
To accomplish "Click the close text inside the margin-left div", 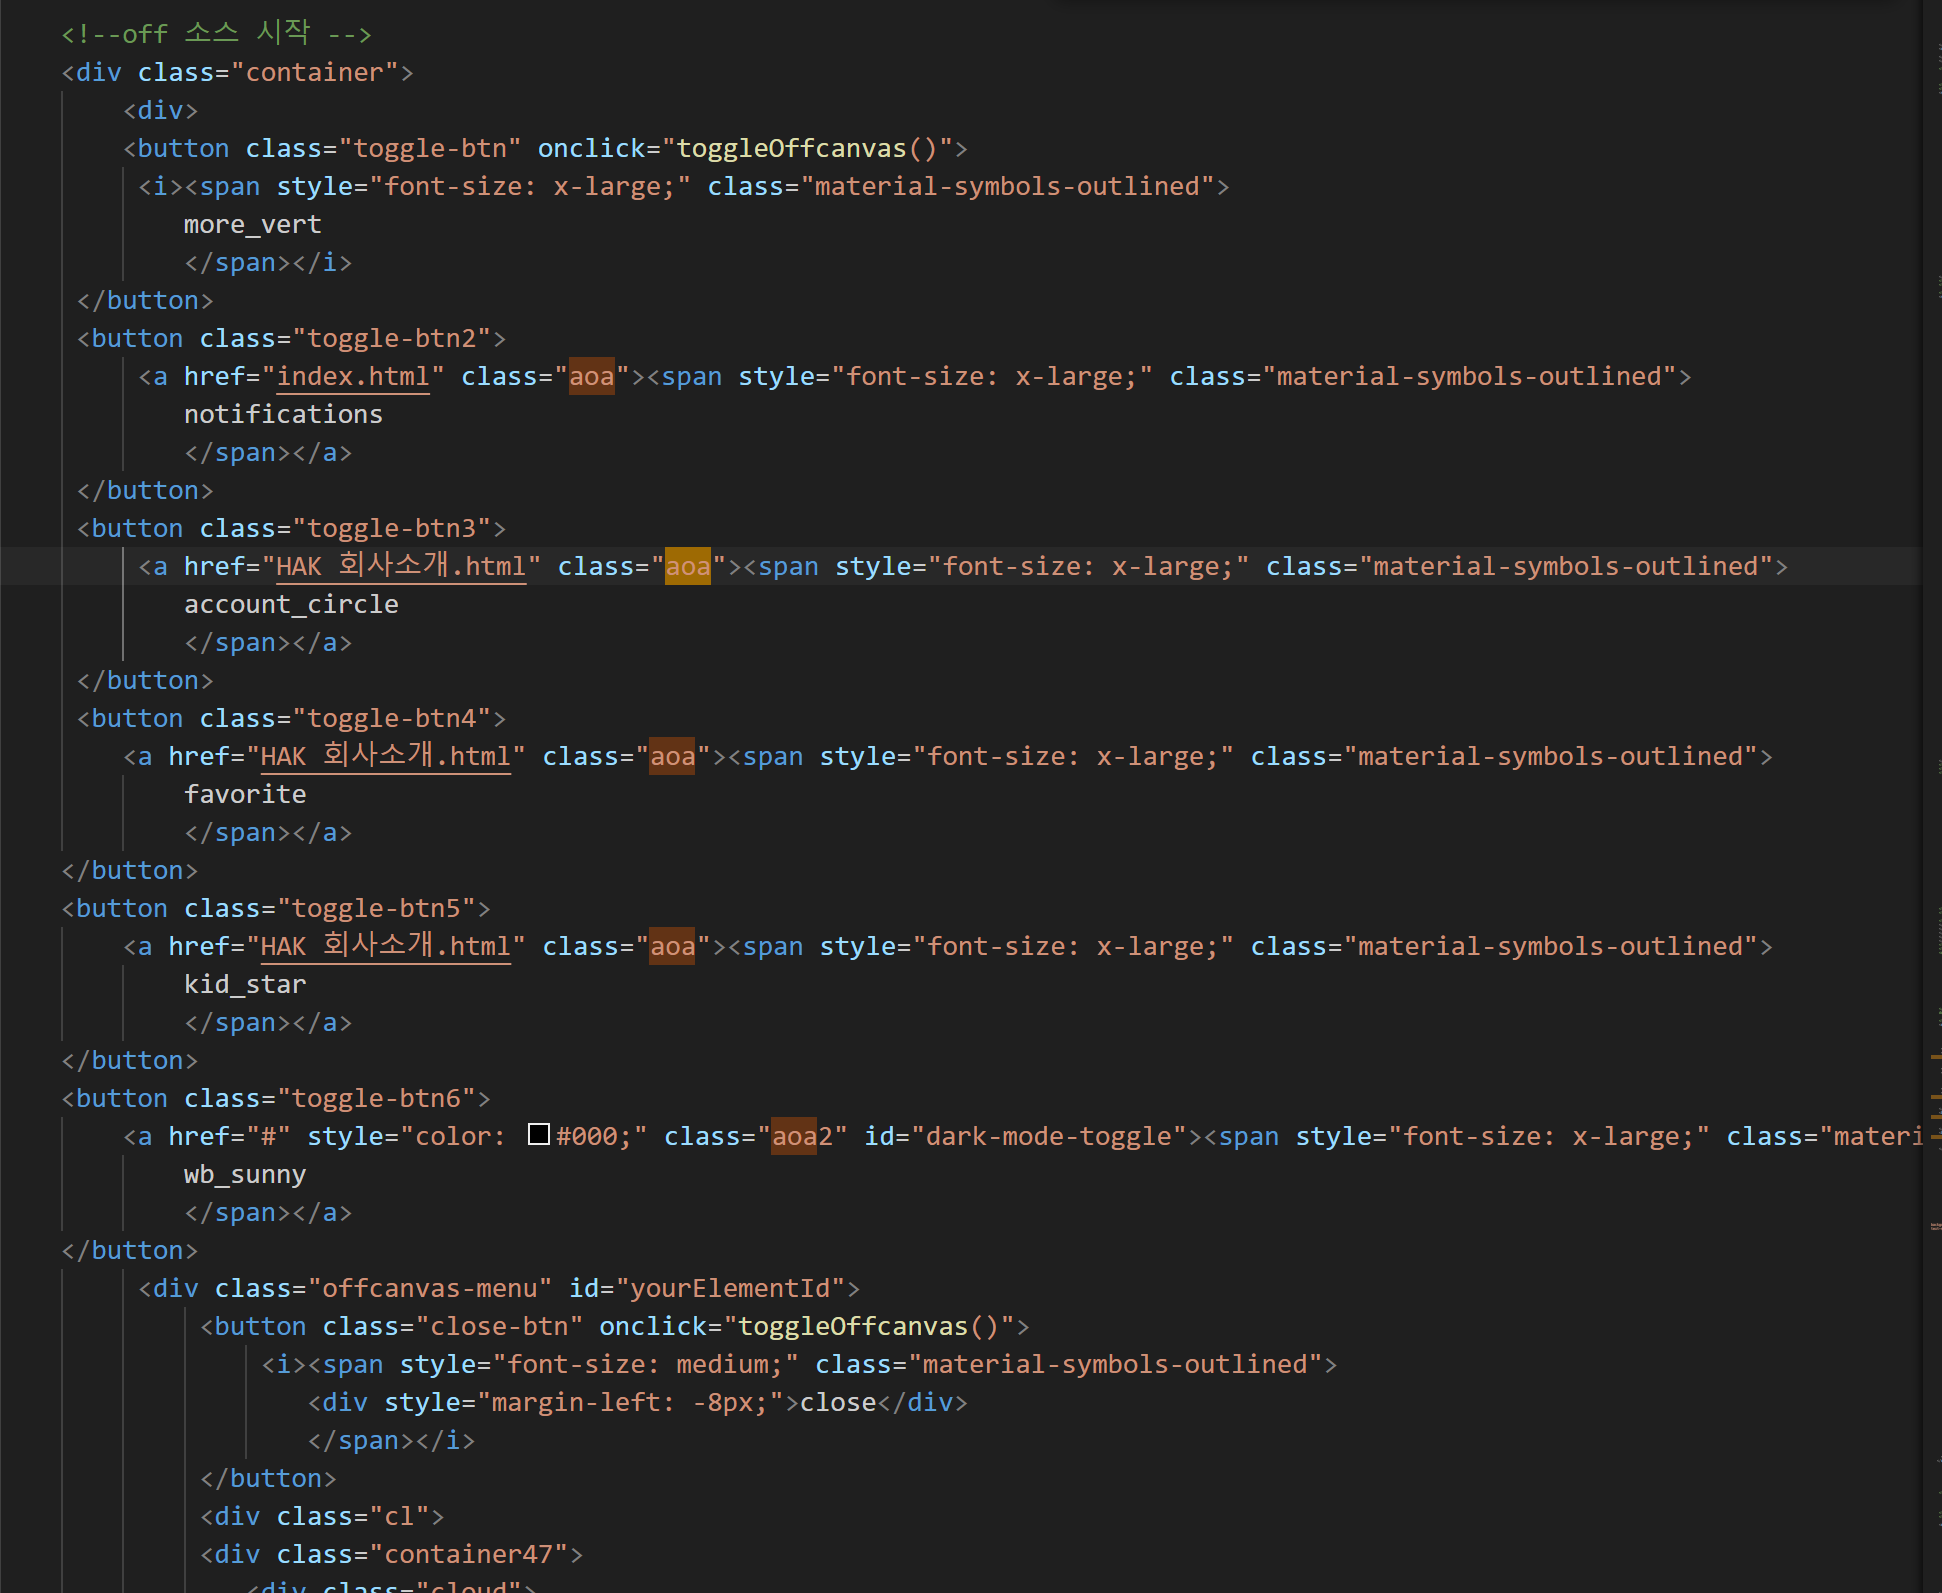I will [x=838, y=1402].
